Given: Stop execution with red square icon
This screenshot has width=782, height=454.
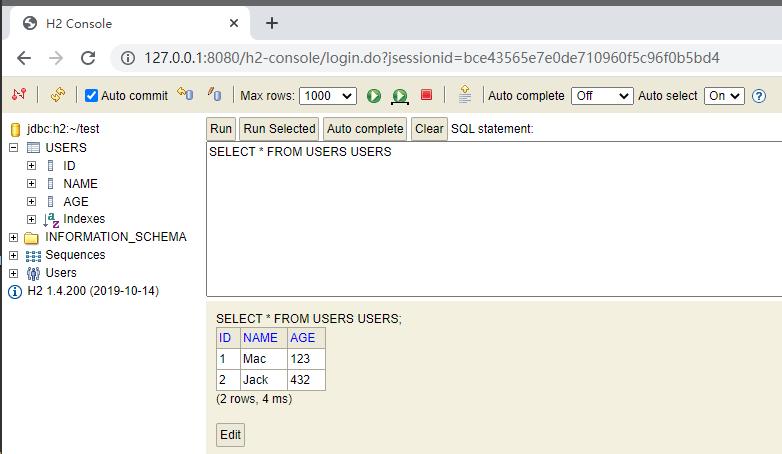Looking at the screenshot, I should click(426, 95).
